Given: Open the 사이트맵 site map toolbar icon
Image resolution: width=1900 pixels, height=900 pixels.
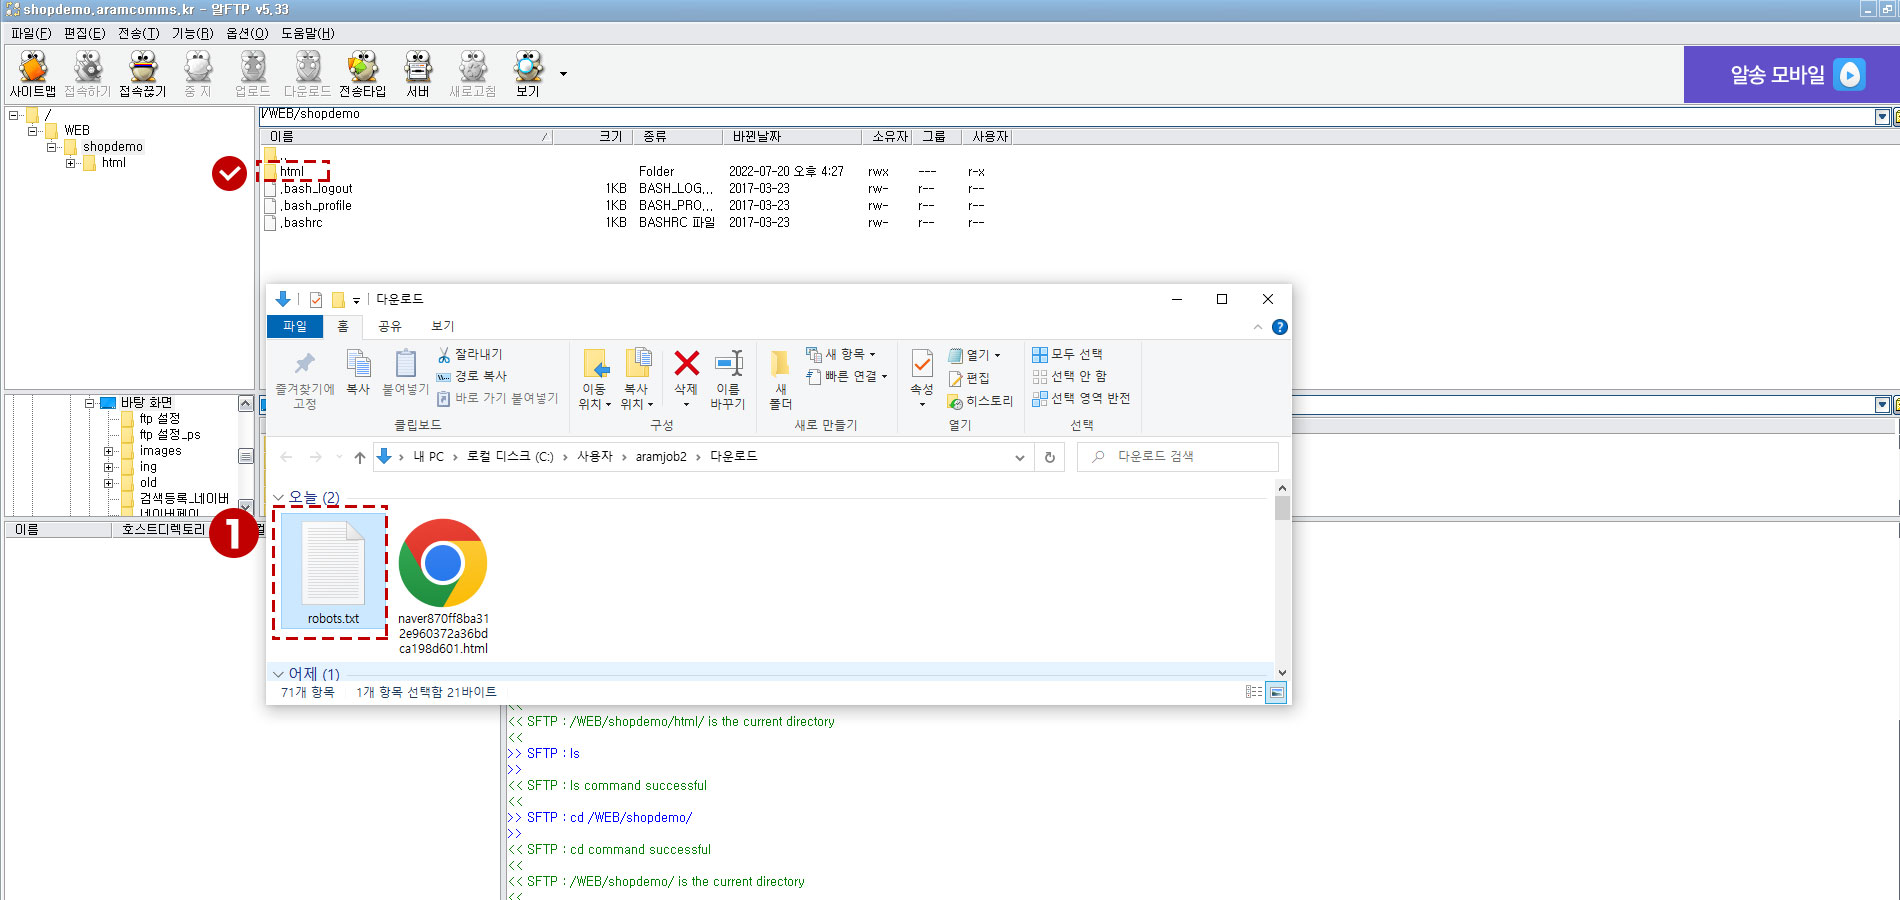Looking at the screenshot, I should tap(33, 74).
